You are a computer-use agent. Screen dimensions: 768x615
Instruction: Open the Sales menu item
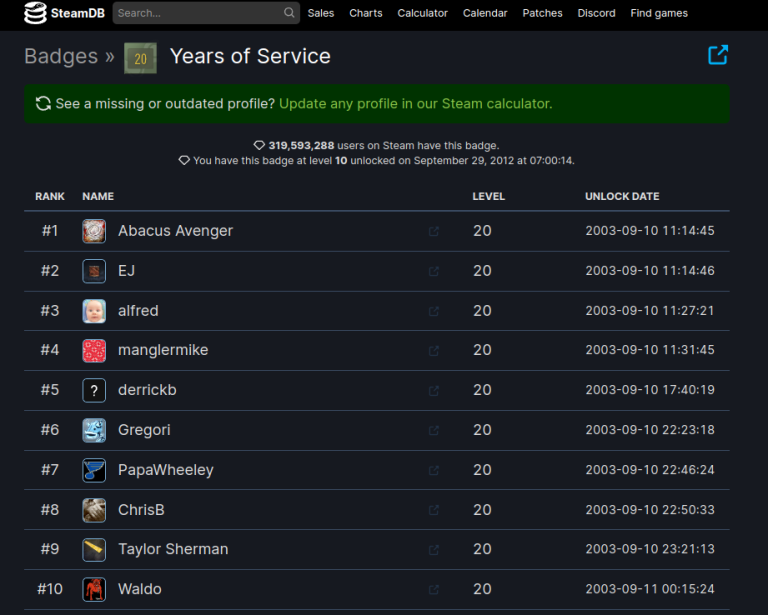pos(321,13)
